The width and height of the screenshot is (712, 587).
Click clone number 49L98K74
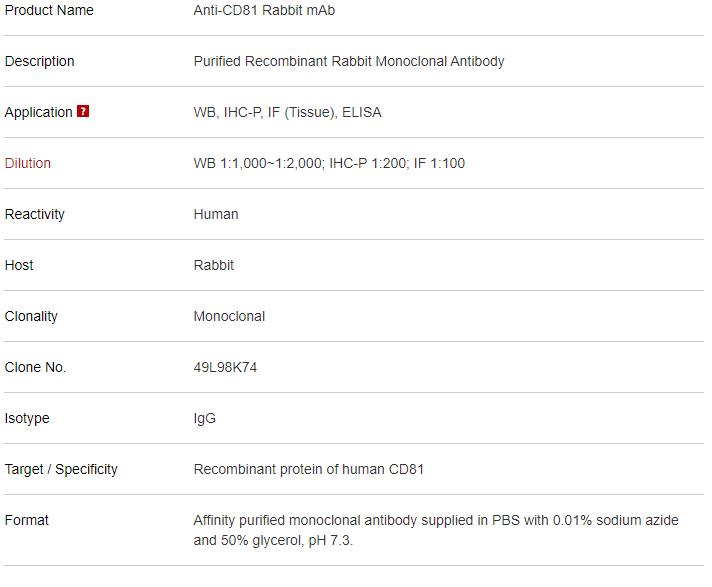(225, 367)
